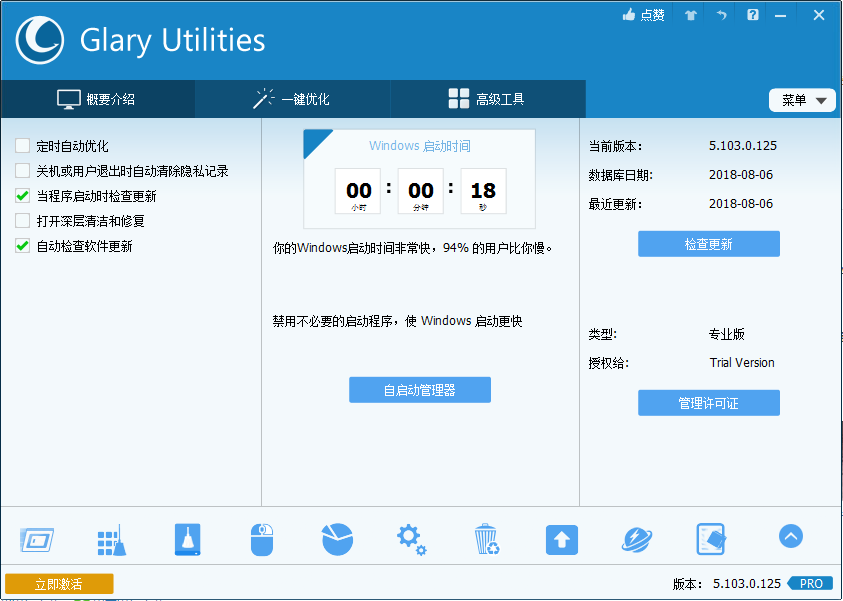The height and width of the screenshot is (601, 843).
Task: Click the 点赞 label text
Action: [x=652, y=15]
